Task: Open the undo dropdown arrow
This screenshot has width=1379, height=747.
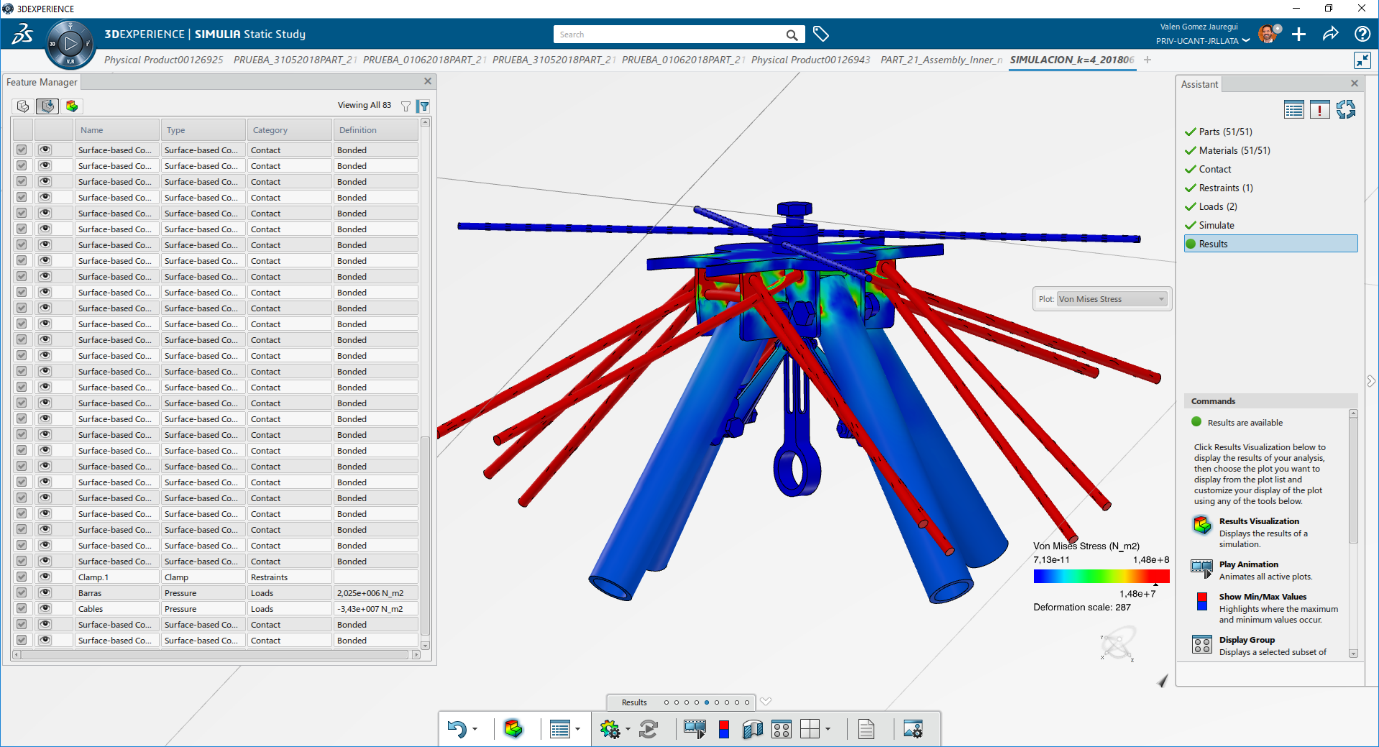Action: 475,730
